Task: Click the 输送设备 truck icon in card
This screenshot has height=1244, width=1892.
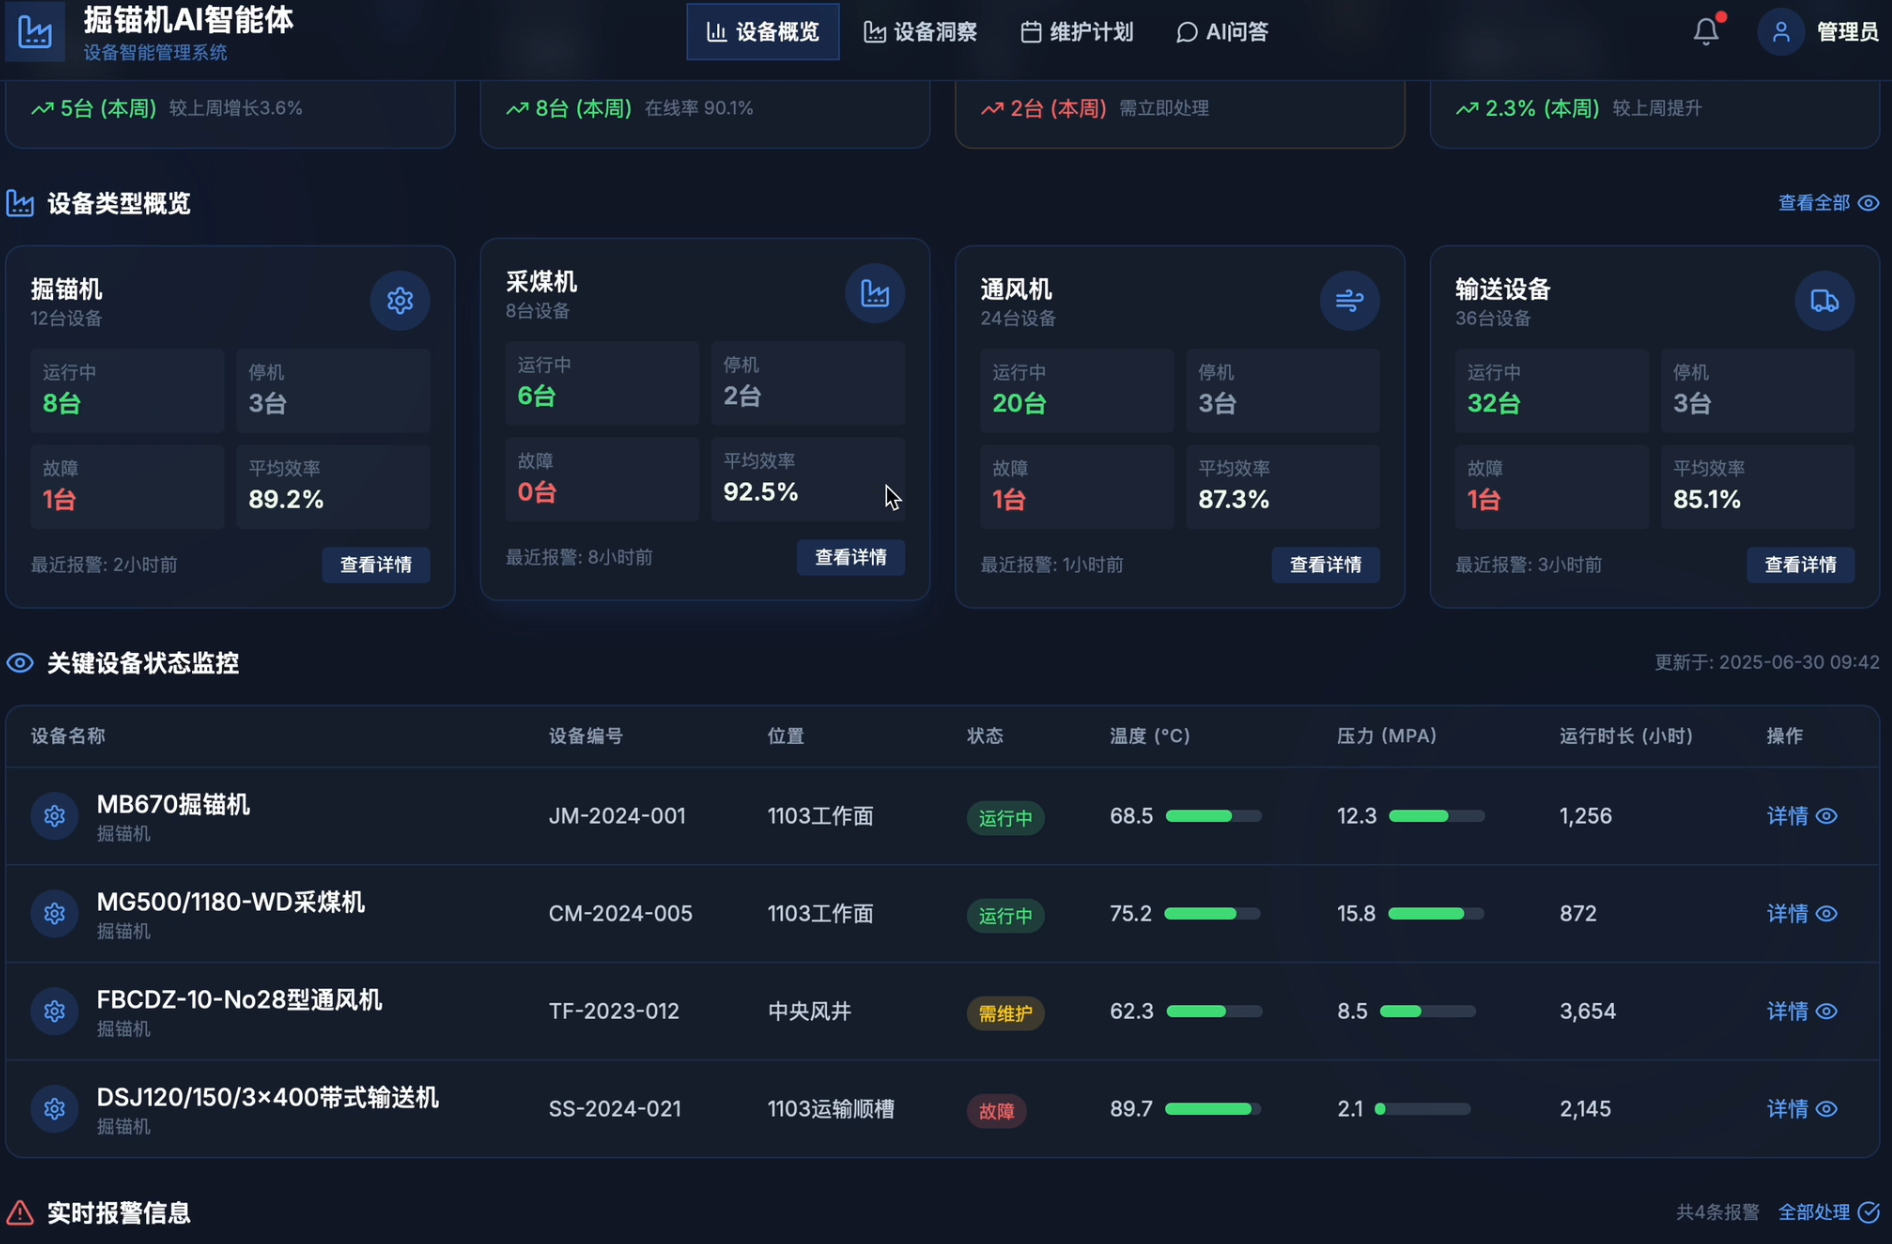Action: 1825,300
